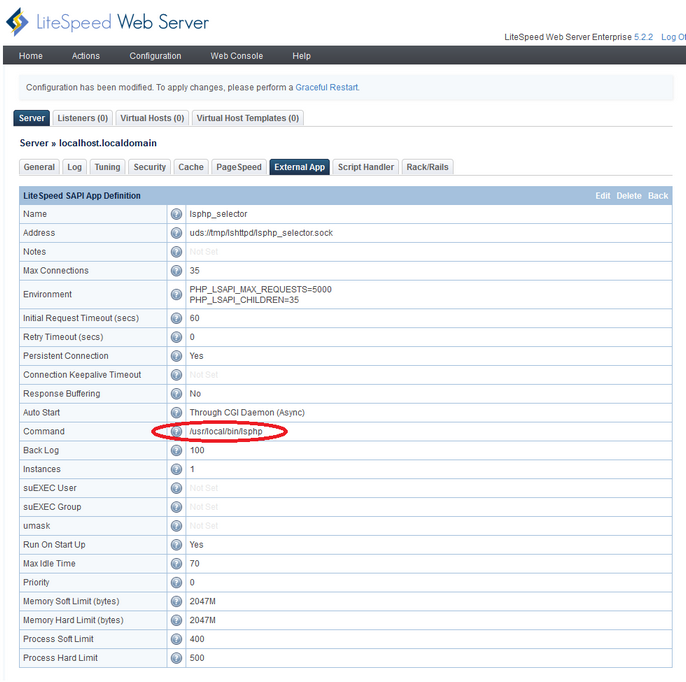Click the 5.2.2 version link
686x682 pixels.
[x=644, y=37]
